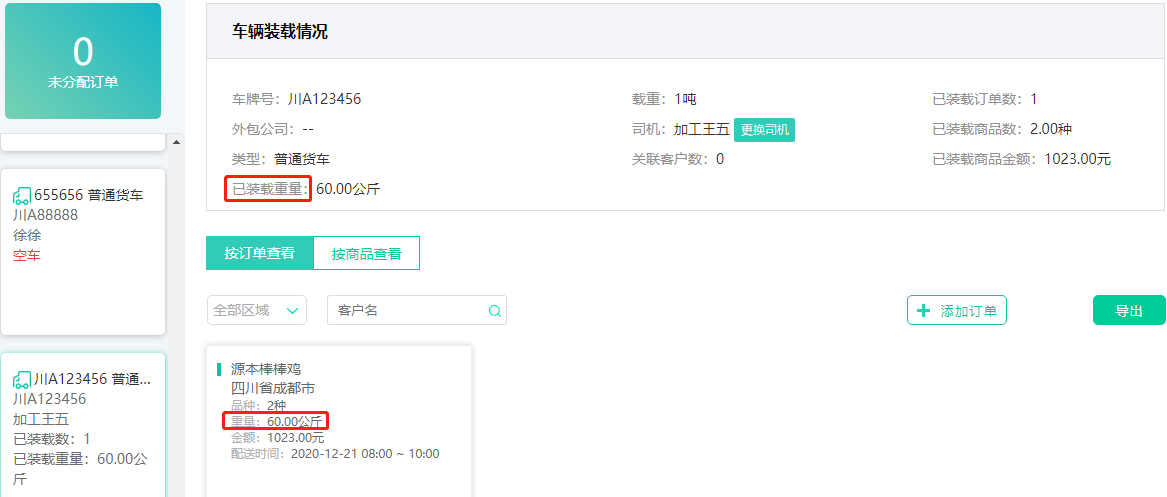The image size is (1167, 497).
Task: Click the 车辆装载情况 panel header
Action: pos(280,32)
